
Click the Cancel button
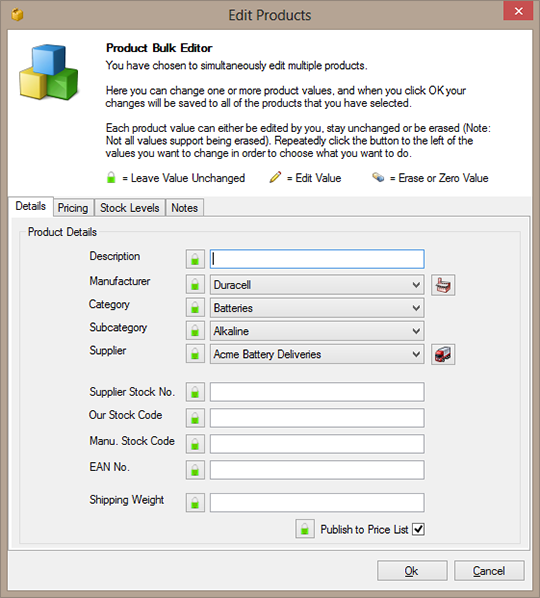pos(489,571)
